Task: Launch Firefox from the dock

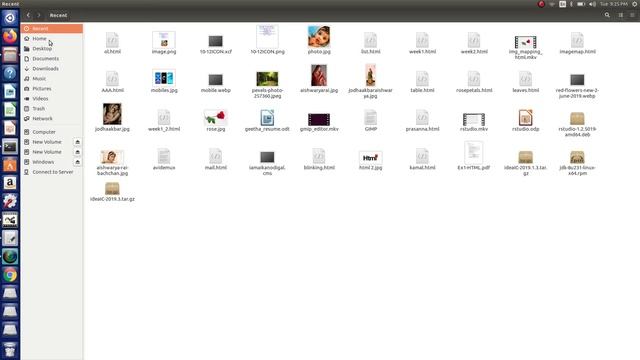Action: click(10, 36)
